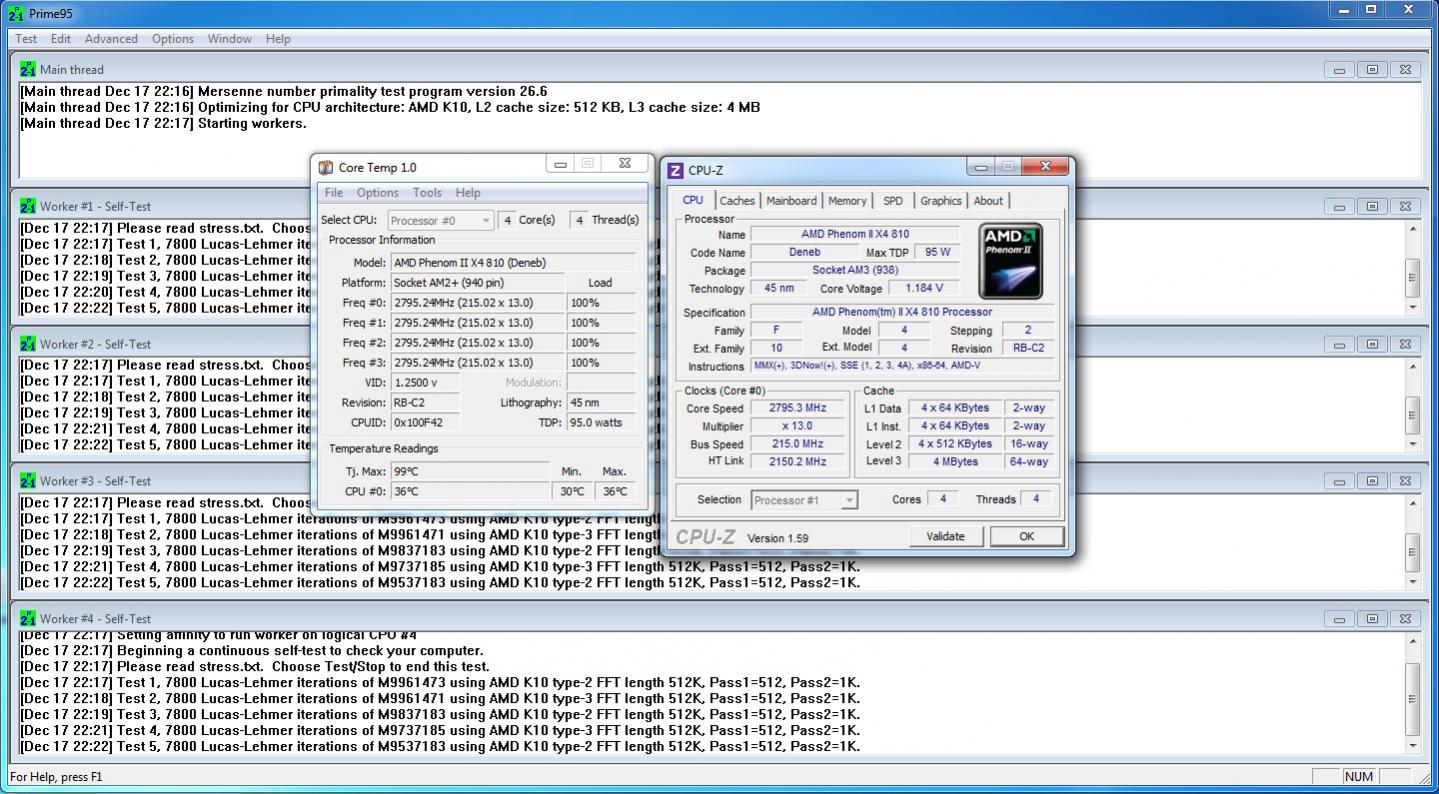This screenshot has width=1439, height=794.
Task: Click the Core Speed 2795.3 MHz value
Action: click(x=798, y=408)
